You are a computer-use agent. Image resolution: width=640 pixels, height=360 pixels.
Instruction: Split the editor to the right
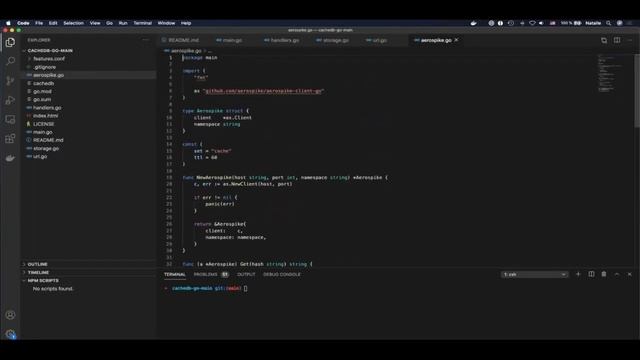coord(617,40)
